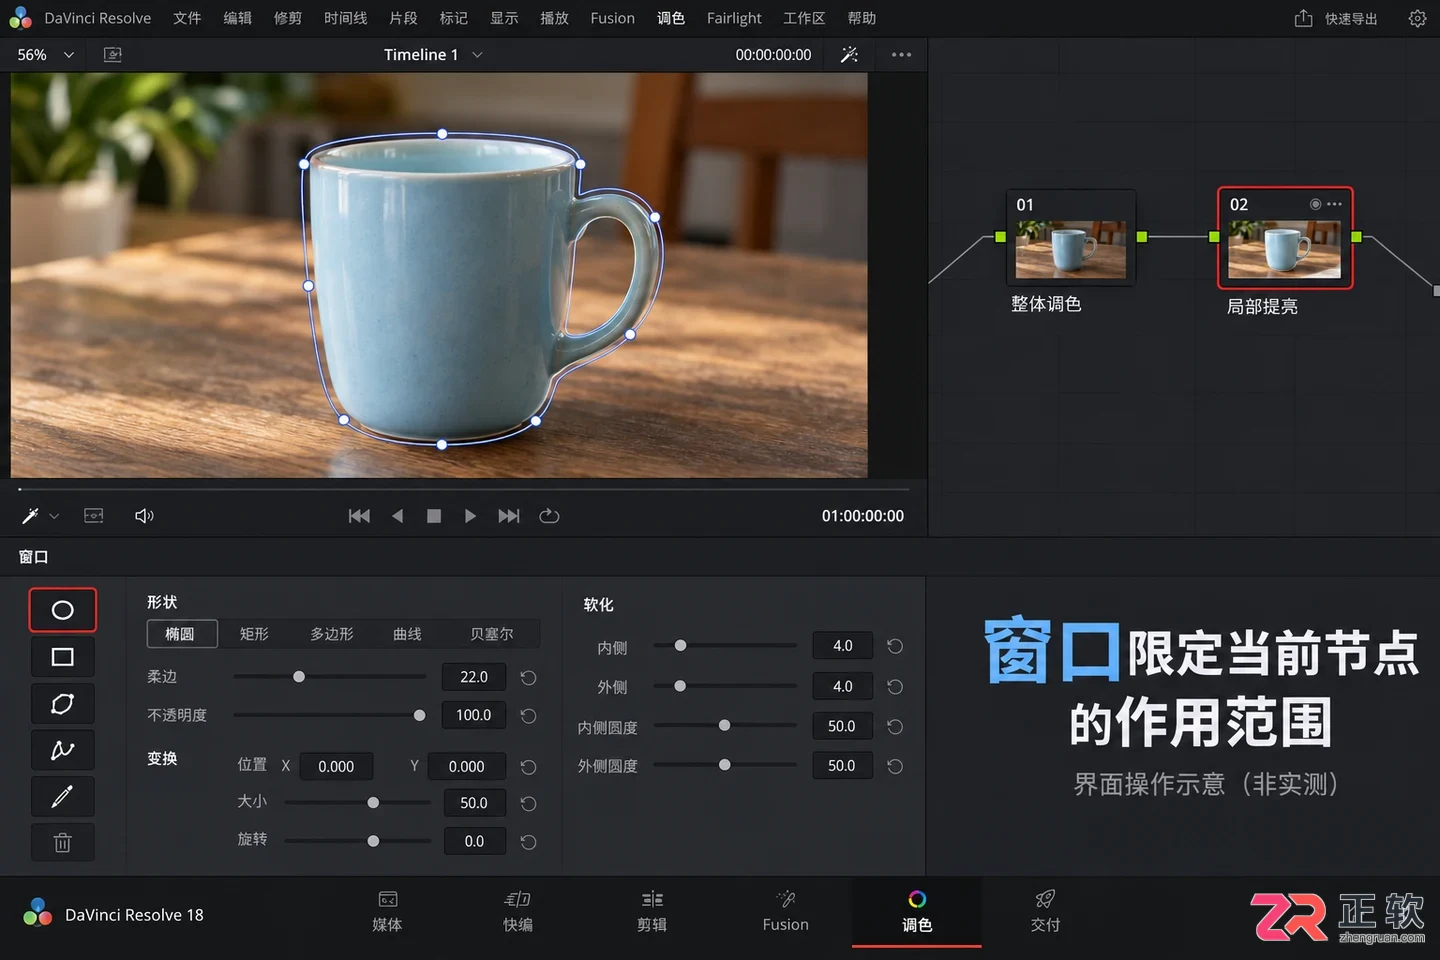Switch to the Fusion page
1440x960 pixels.
(x=785, y=911)
